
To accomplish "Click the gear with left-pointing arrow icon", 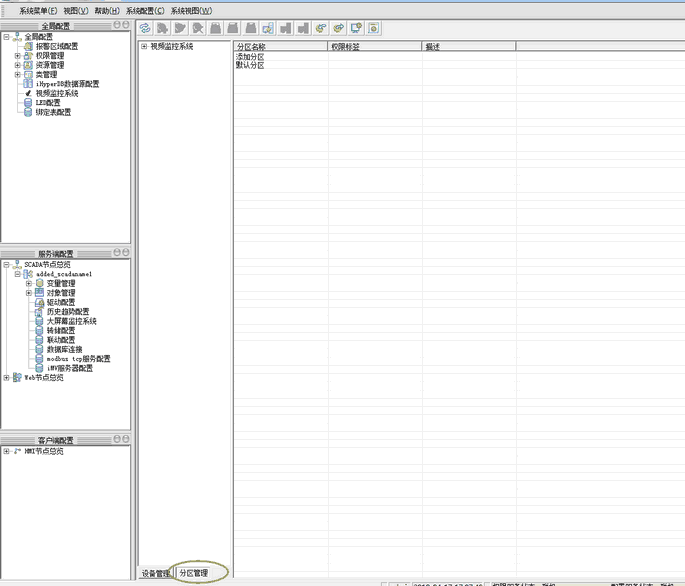I will [321, 28].
